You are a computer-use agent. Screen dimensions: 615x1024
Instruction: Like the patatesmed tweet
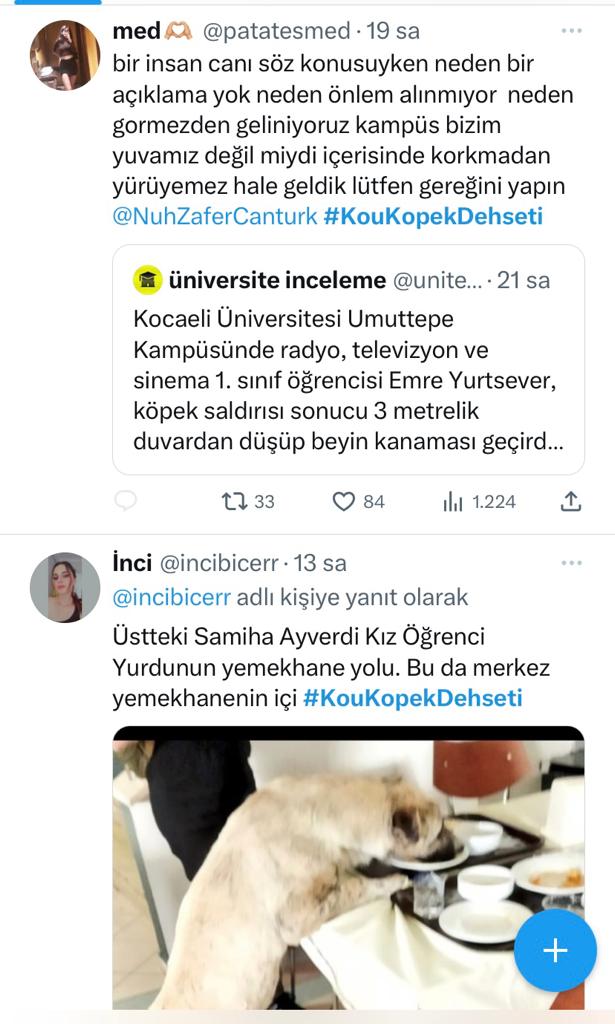344,501
